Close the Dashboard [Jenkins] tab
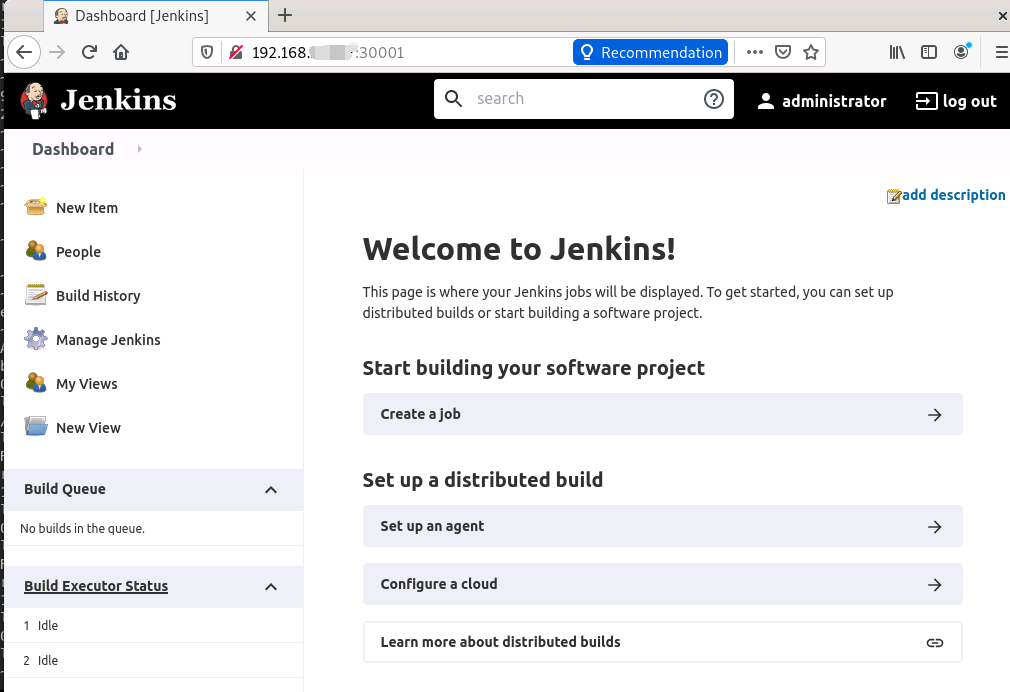Screen dimensions: 1010x692 click(251, 16)
